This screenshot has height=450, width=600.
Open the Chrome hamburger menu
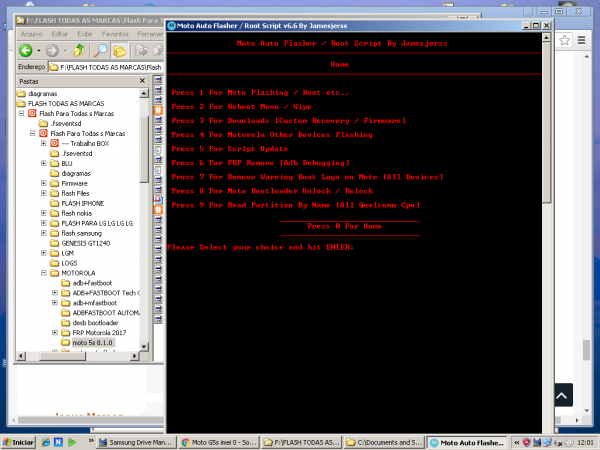[582, 40]
